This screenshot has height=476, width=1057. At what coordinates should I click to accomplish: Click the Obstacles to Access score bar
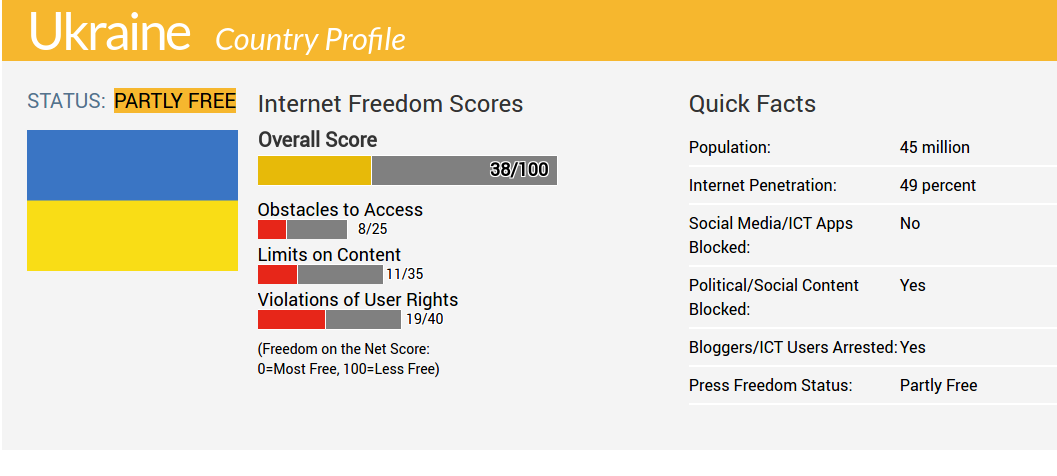coord(302,229)
